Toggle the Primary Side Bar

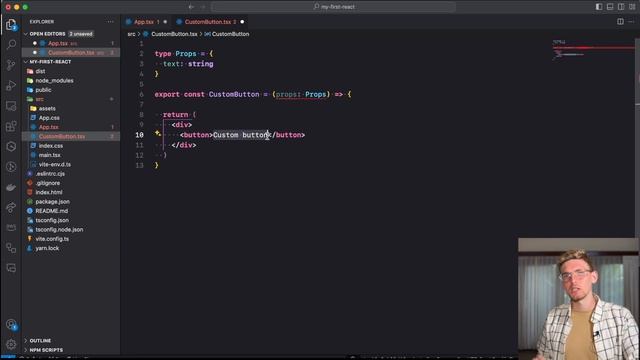tap(599, 7)
